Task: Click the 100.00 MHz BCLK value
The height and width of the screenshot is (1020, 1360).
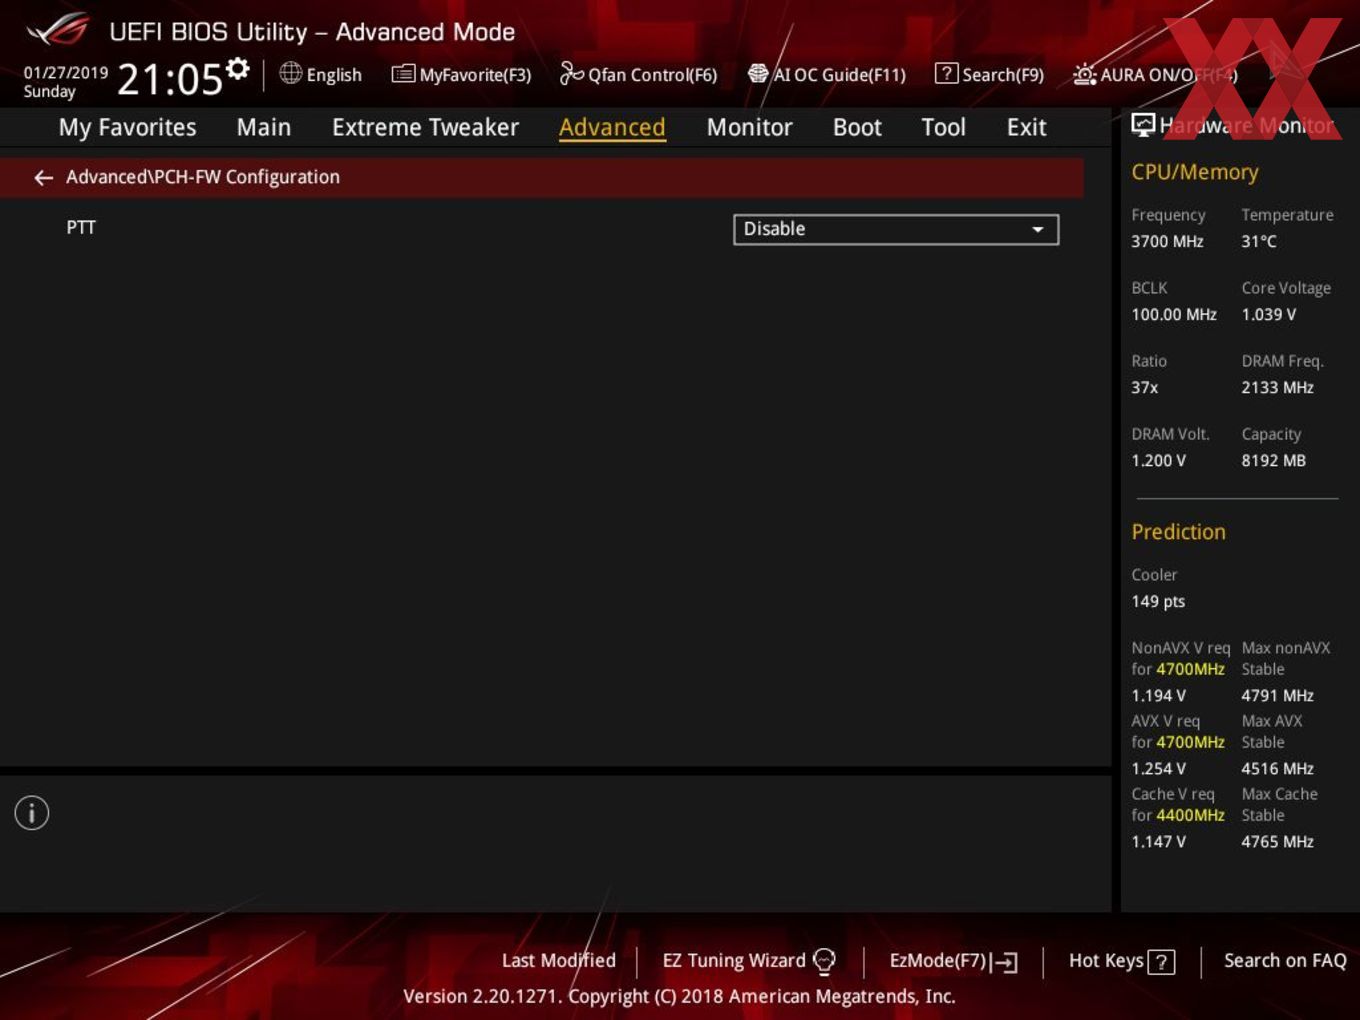Action: 1174,314
